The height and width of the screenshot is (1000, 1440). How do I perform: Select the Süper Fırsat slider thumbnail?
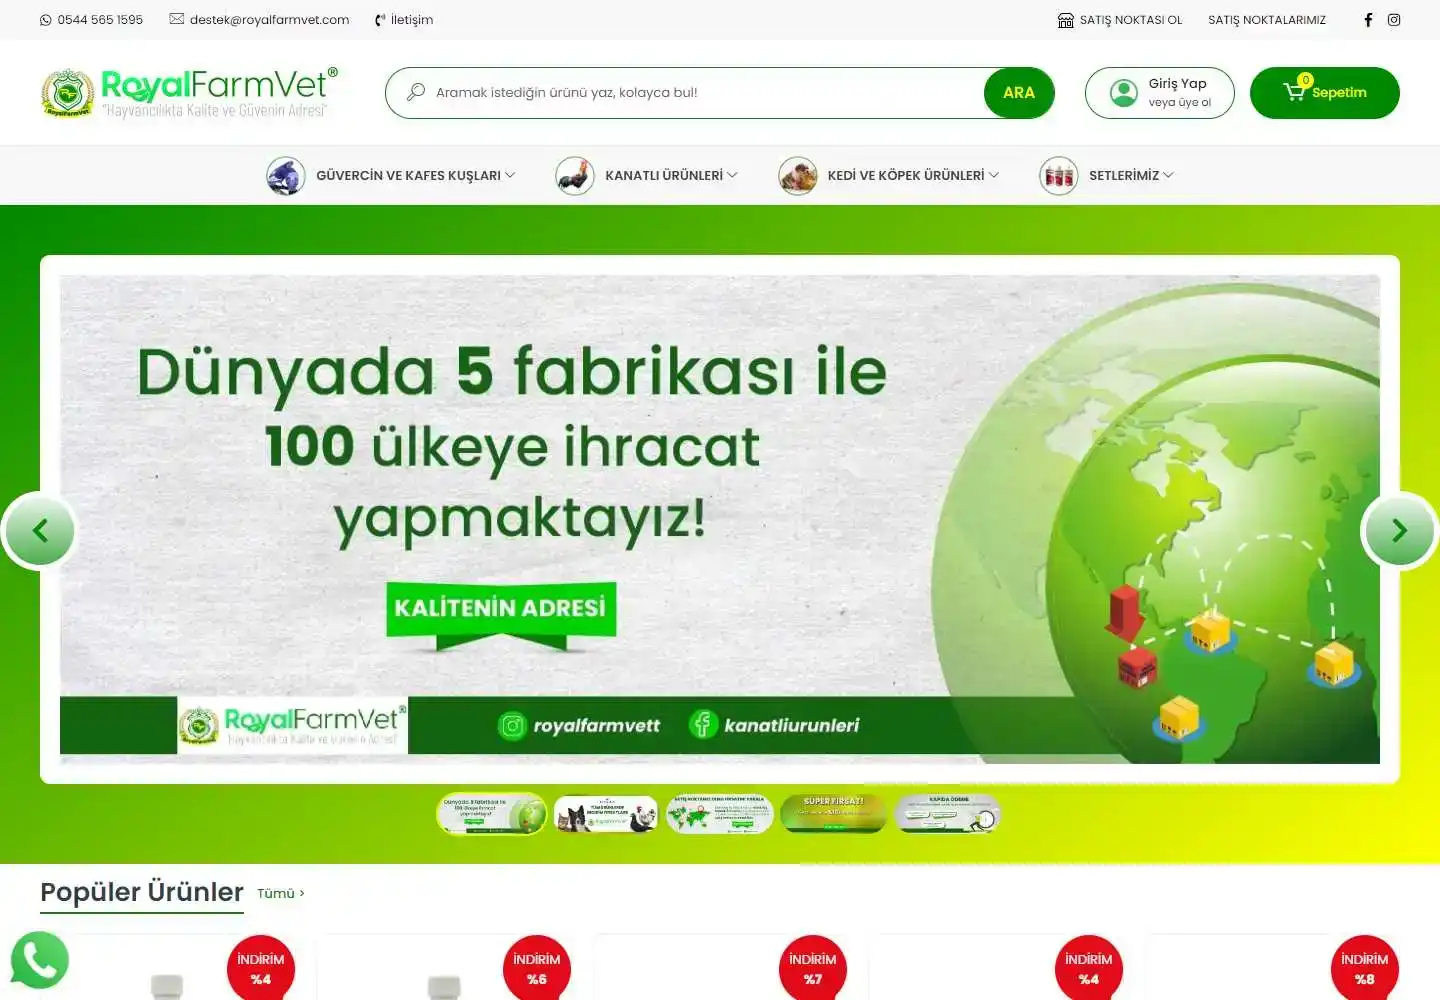click(x=834, y=814)
